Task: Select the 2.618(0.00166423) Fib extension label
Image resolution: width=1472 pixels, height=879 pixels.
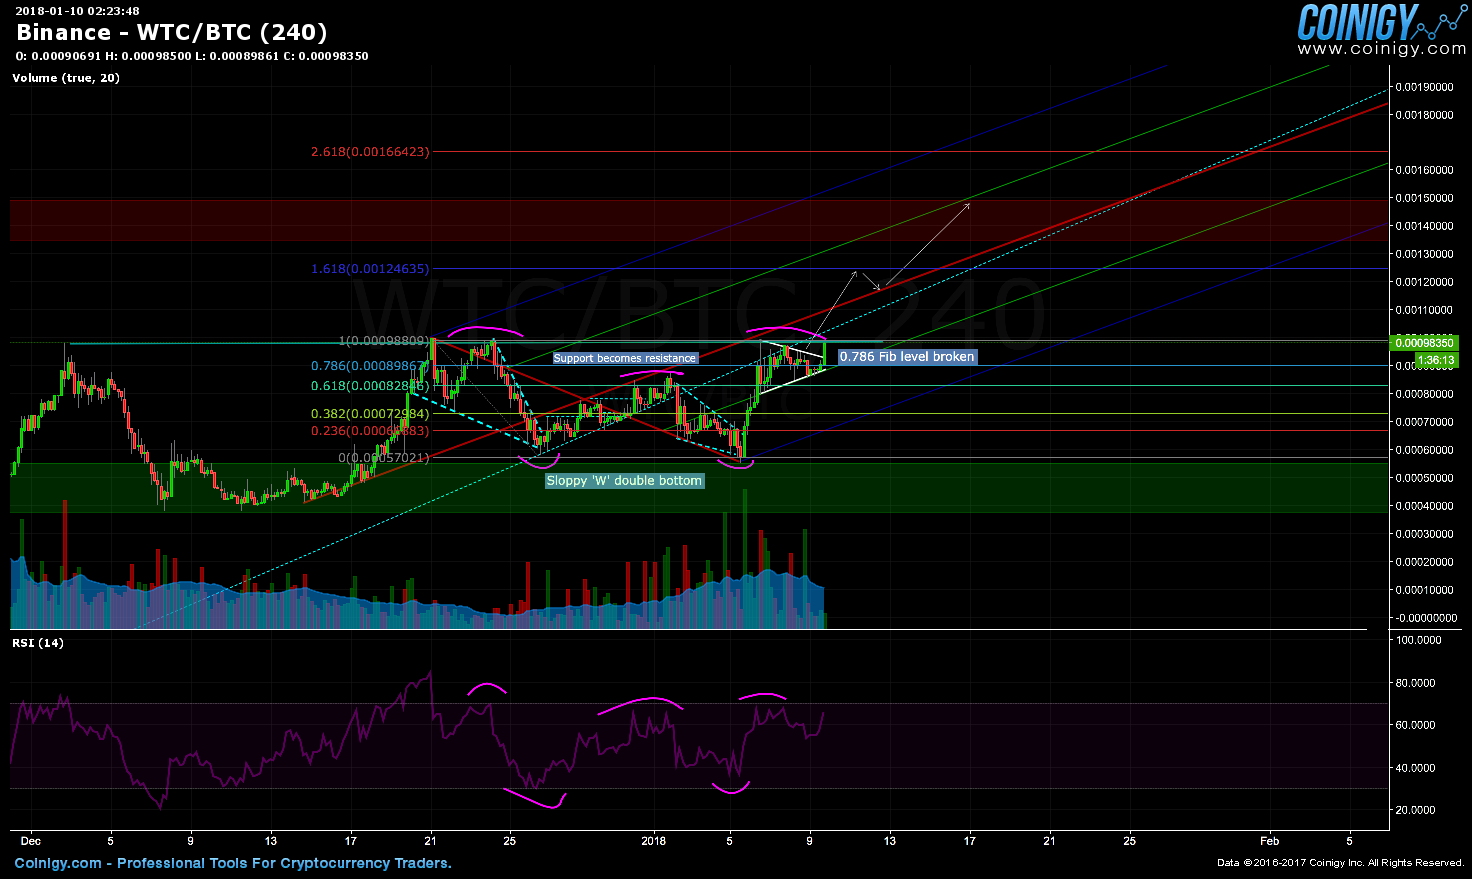Action: (x=370, y=152)
